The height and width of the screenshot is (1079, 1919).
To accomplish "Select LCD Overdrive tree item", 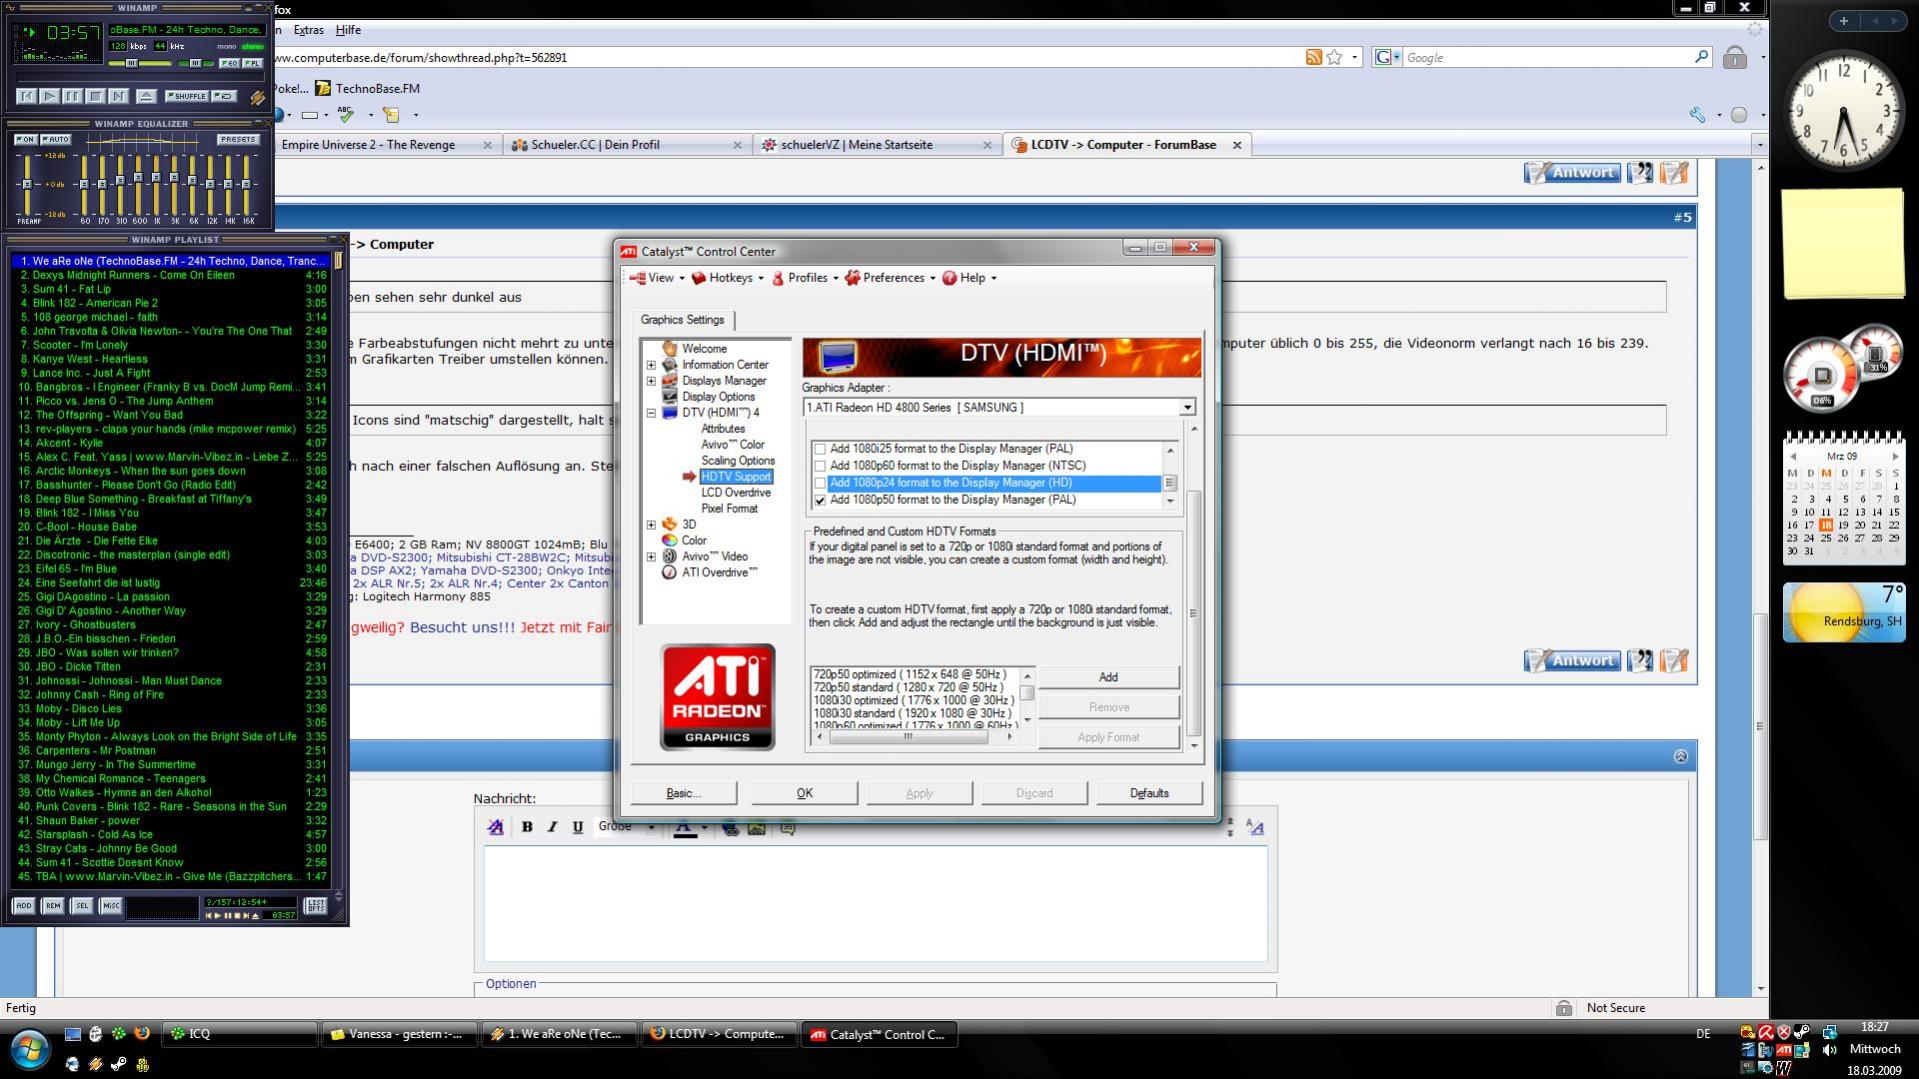I will 736,493.
